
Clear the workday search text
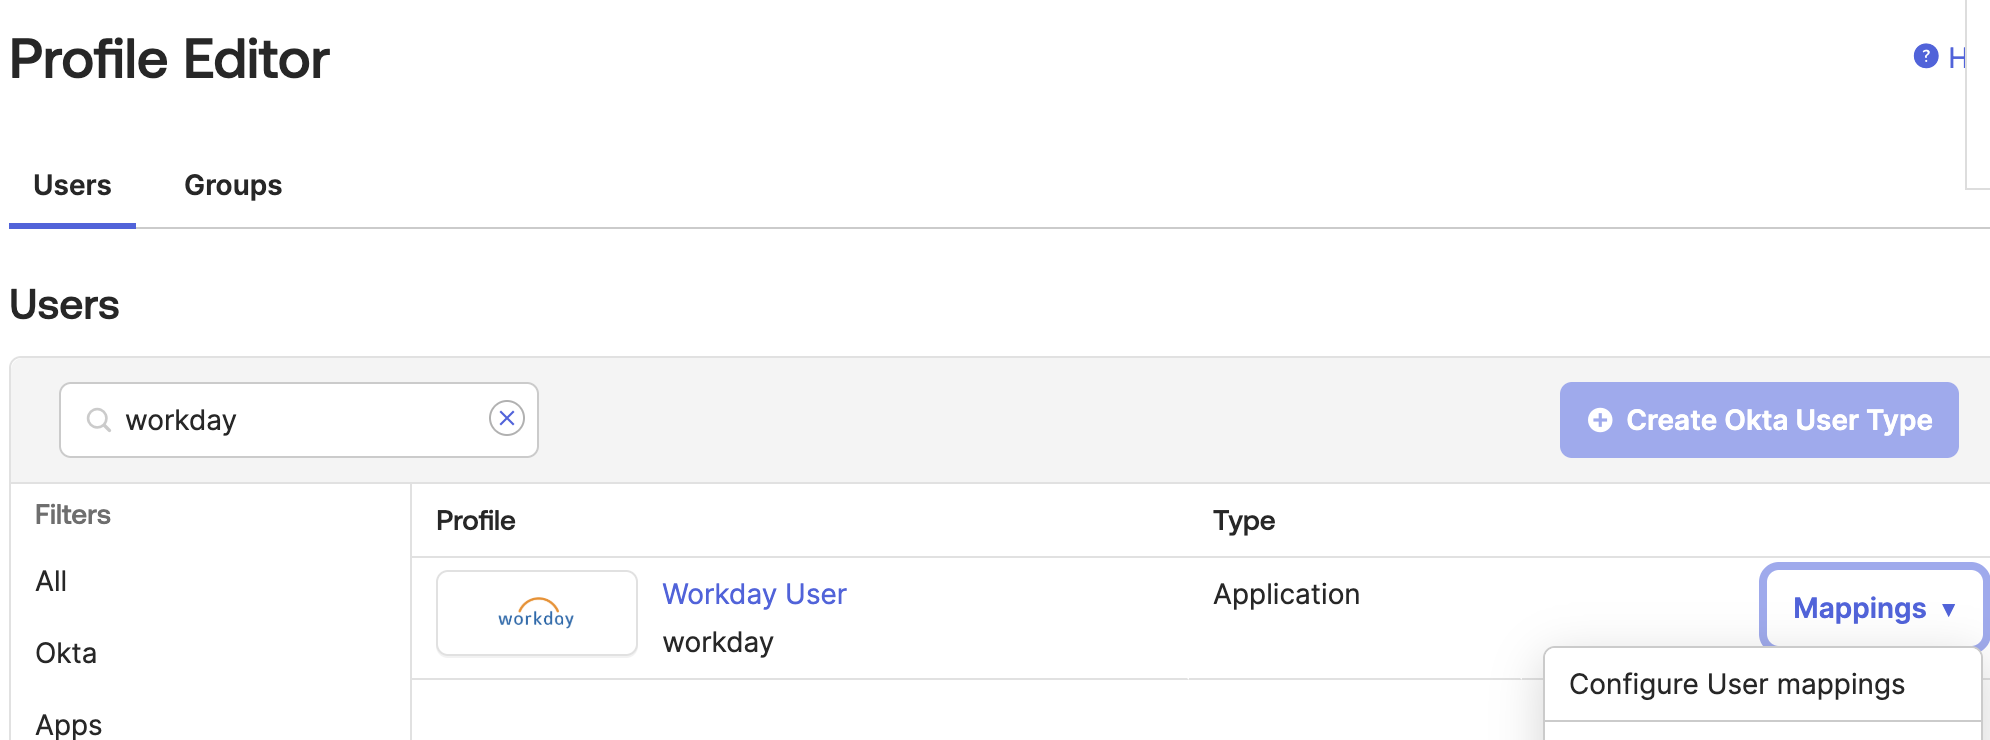pos(507,418)
